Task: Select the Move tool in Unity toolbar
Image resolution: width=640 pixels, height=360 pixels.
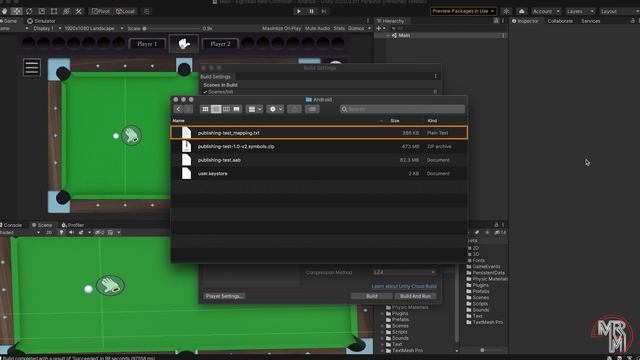Action: tap(16, 11)
